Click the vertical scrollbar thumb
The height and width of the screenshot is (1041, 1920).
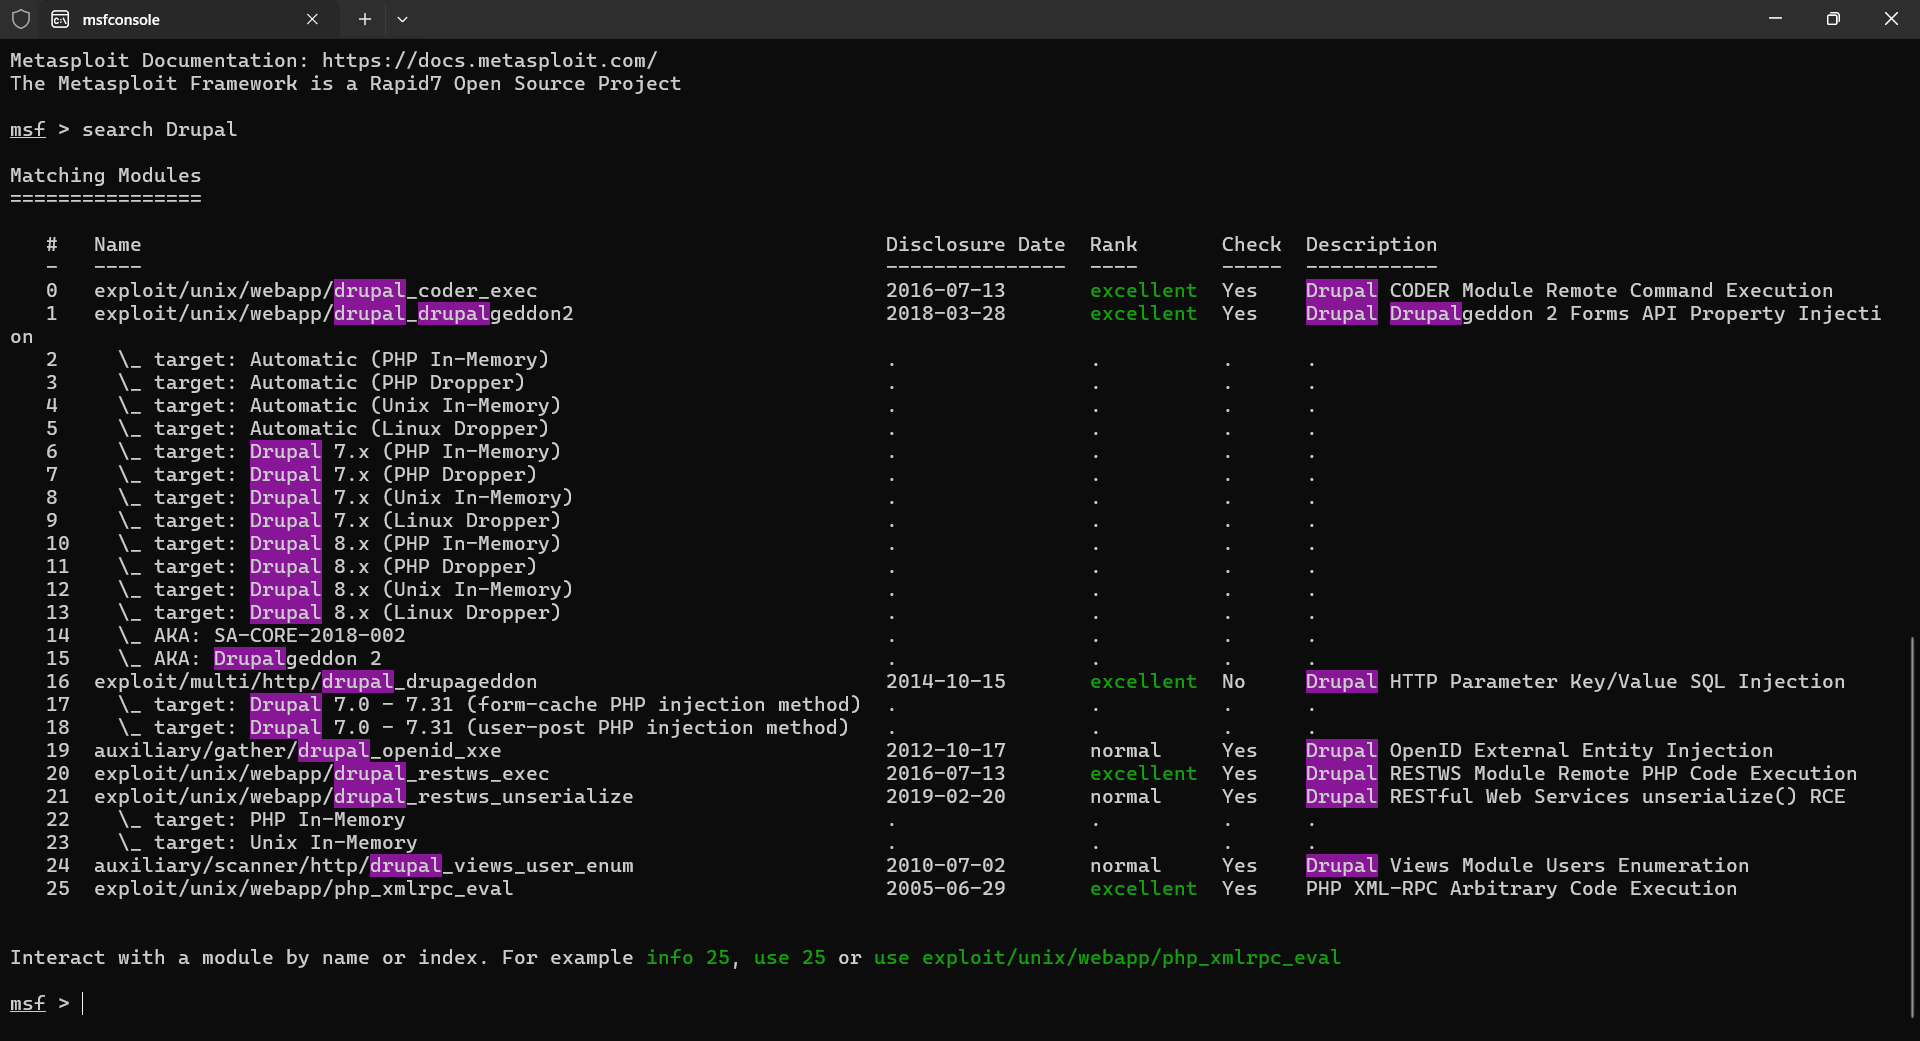pos(1913,828)
